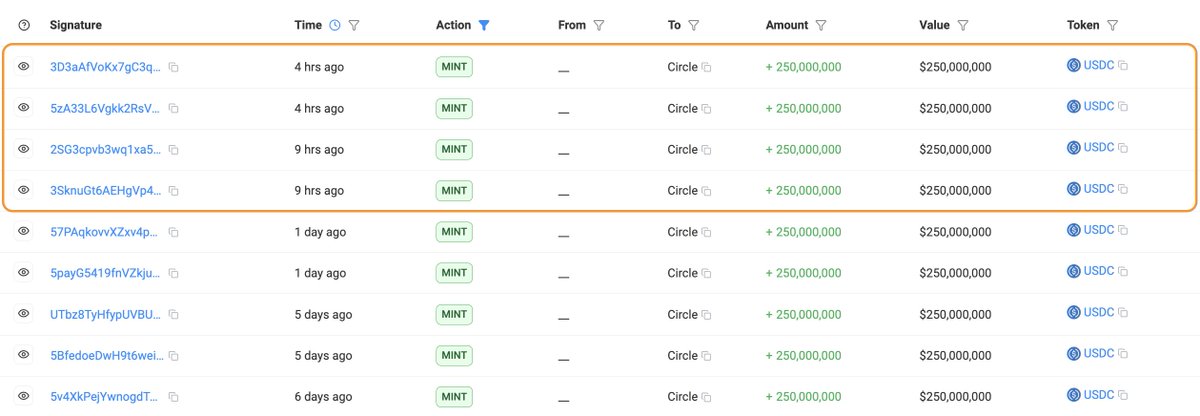Copy signature 2SG3cpvb3wq1xa5 with copy icon
Screen dimensions: 1200x416
point(174,149)
